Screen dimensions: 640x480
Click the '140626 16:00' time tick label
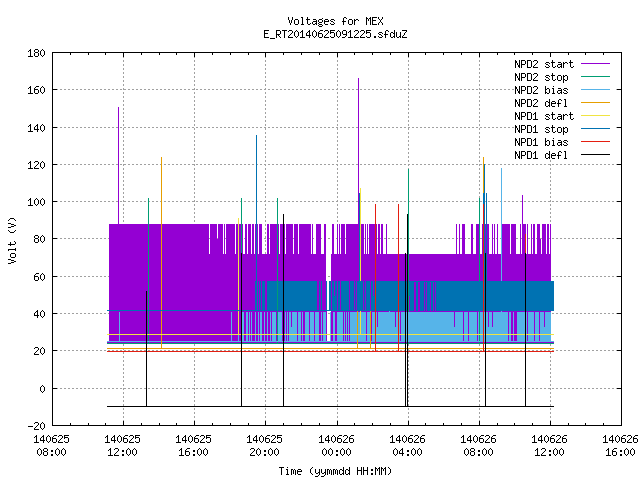(620, 446)
